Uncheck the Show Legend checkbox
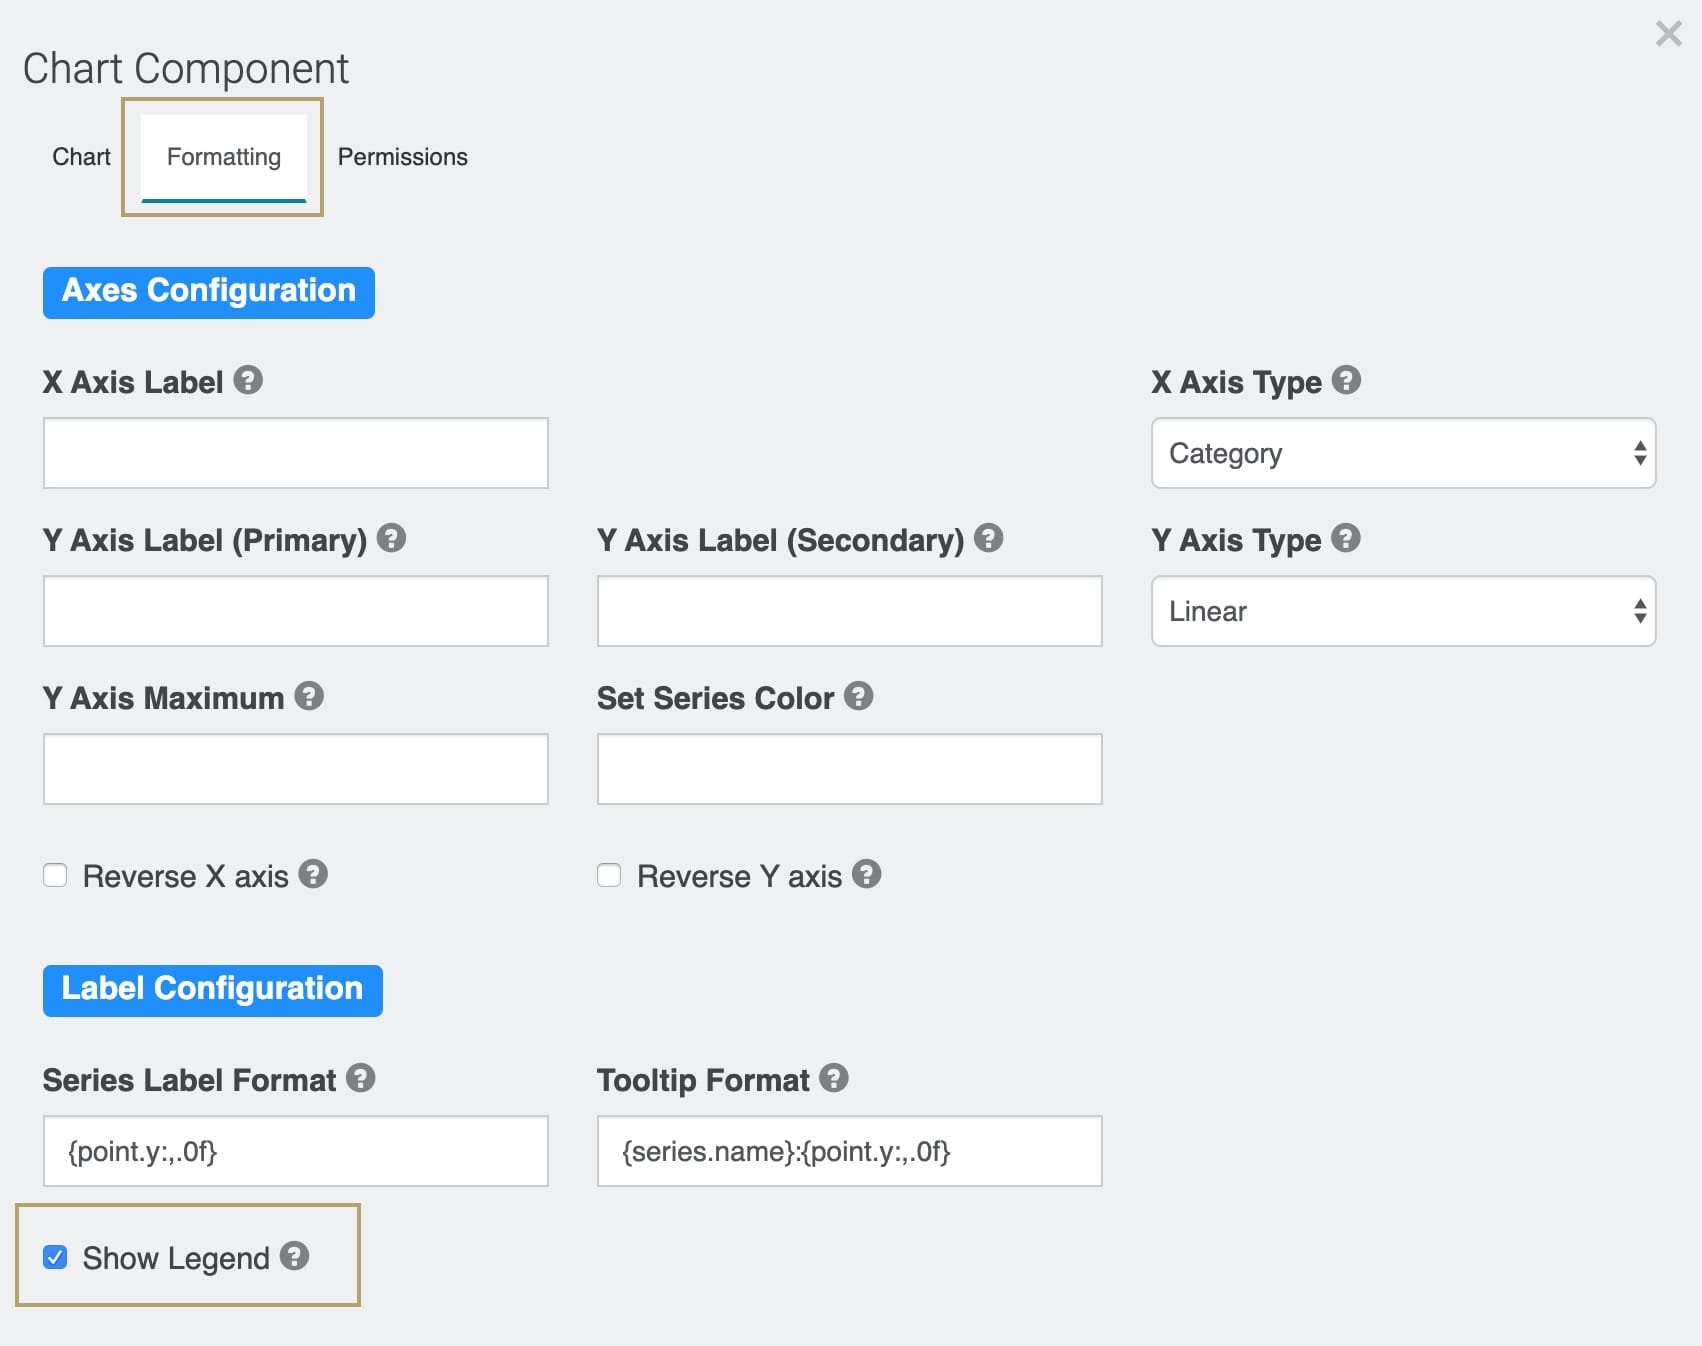 coord(55,1257)
